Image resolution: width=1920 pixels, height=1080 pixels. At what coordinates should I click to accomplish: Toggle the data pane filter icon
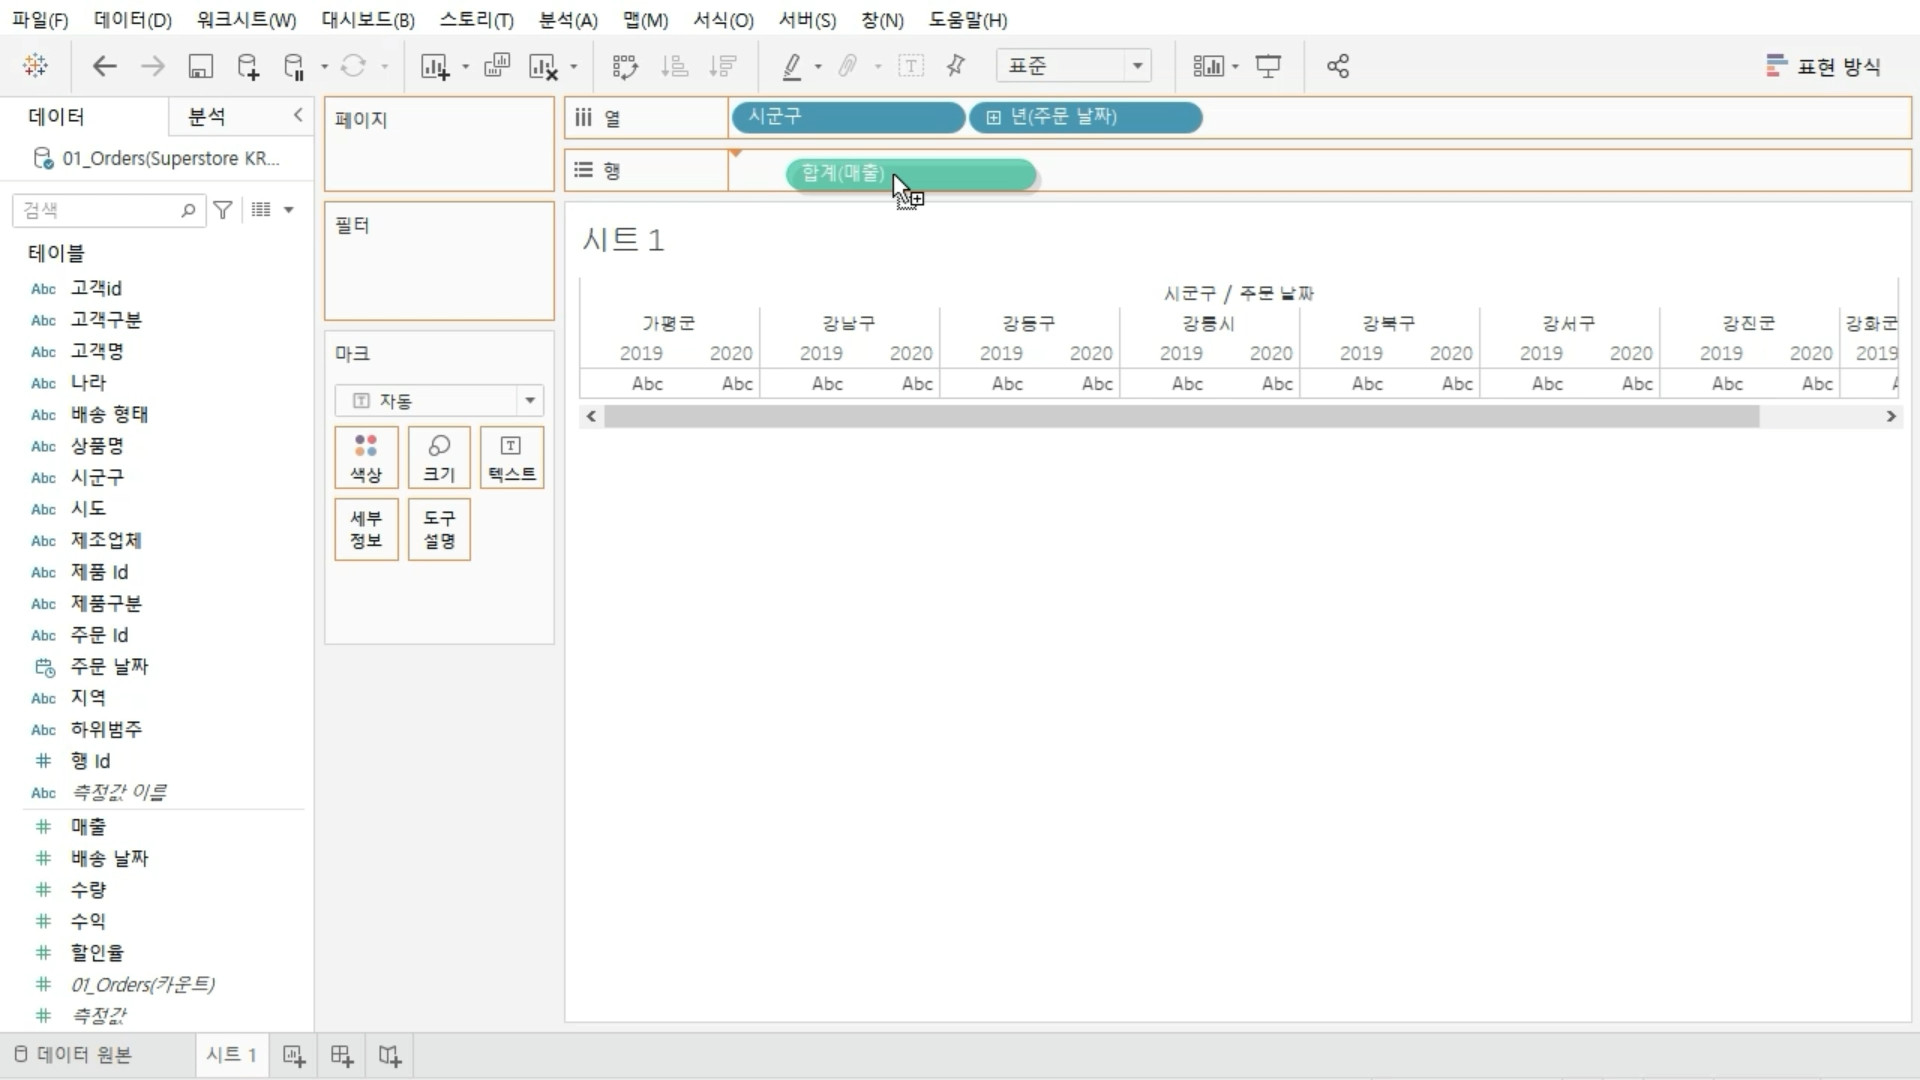223,210
